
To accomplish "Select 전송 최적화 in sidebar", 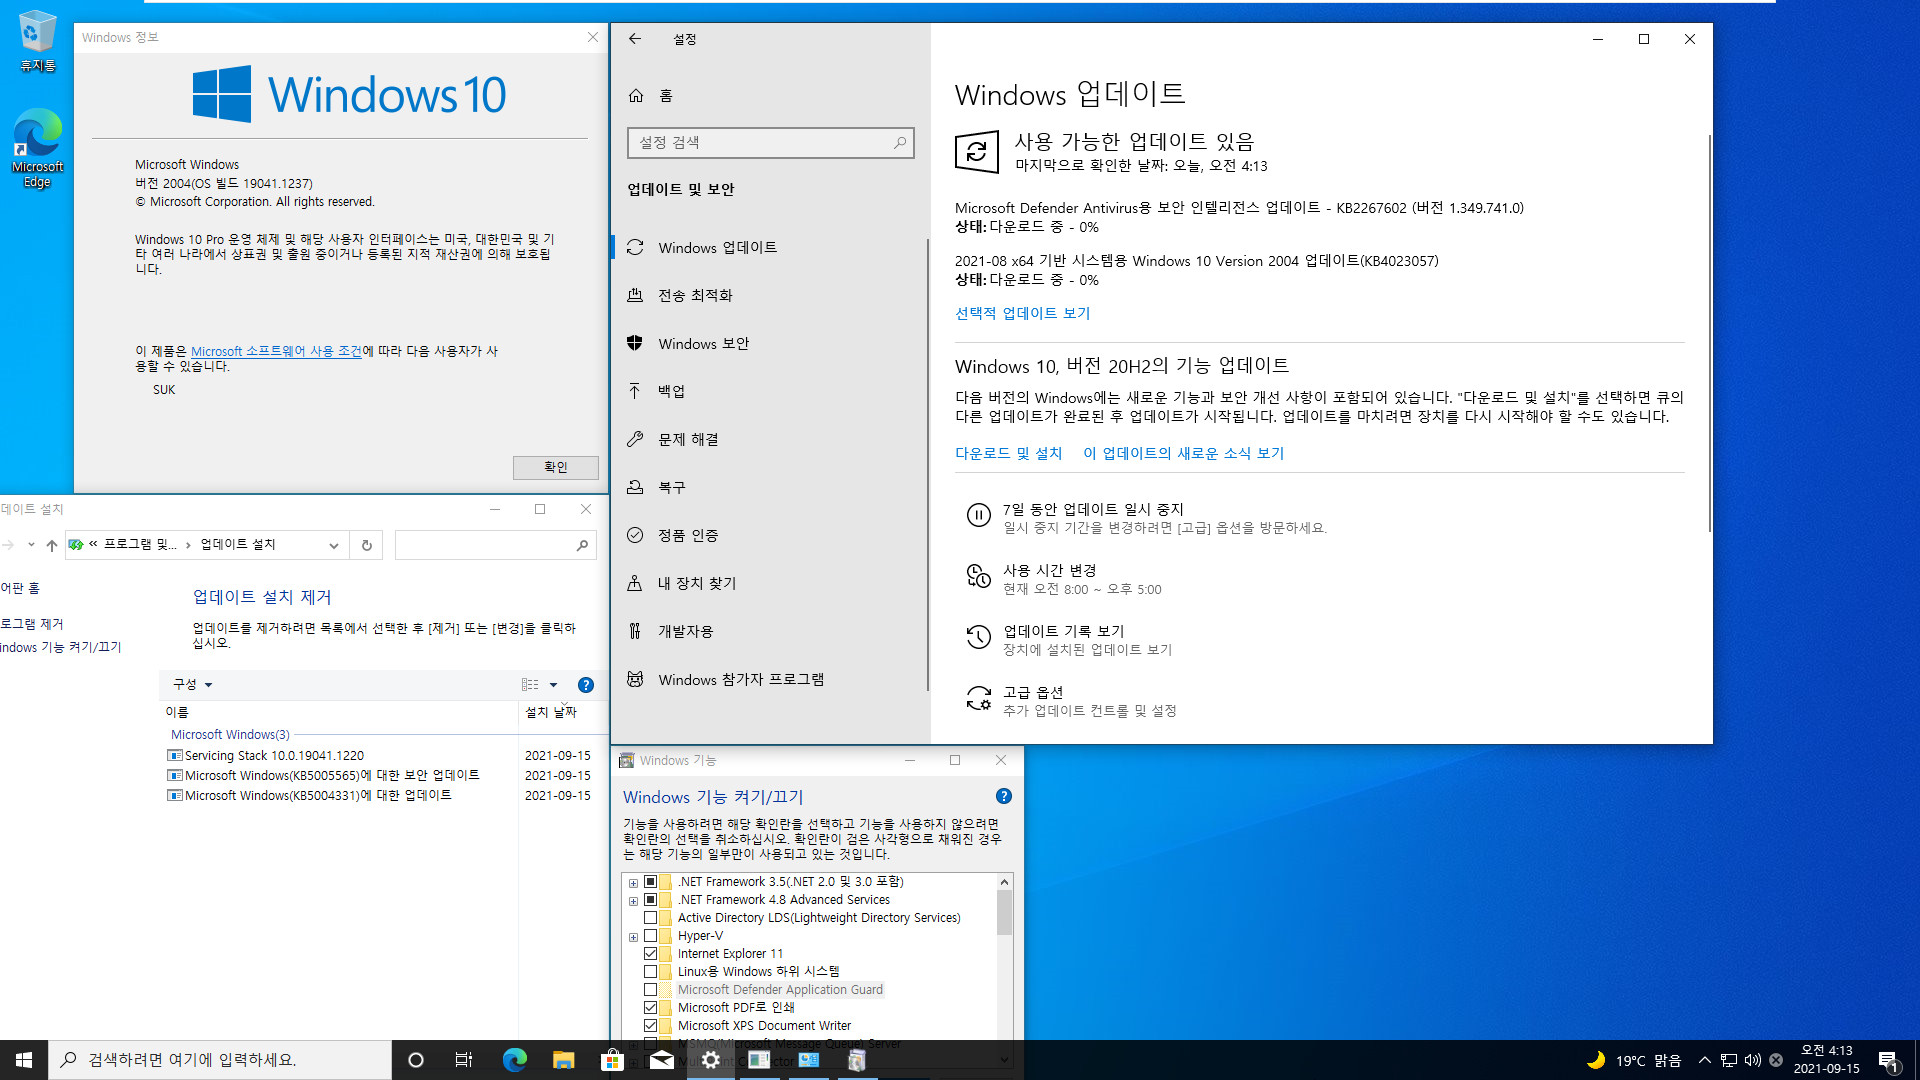I will 770,296.
